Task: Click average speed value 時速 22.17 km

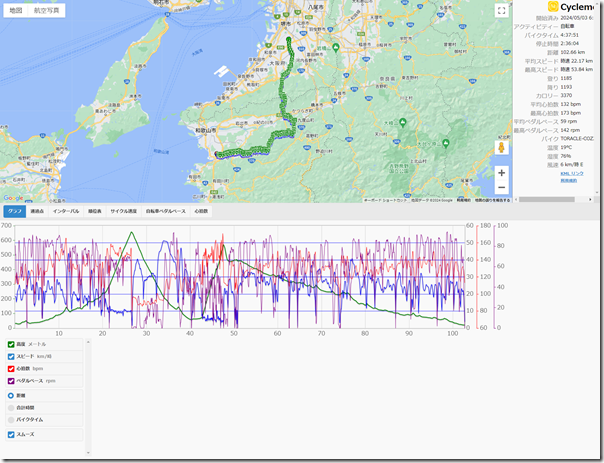Action: pyautogui.click(x=576, y=61)
